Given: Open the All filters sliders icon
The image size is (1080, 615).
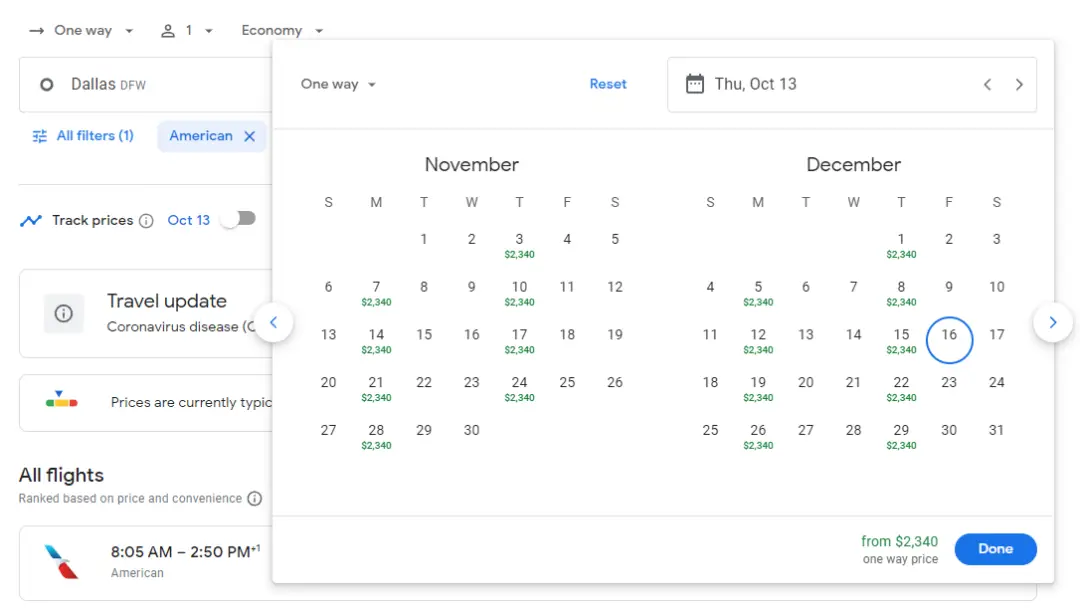Looking at the screenshot, I should (x=40, y=136).
